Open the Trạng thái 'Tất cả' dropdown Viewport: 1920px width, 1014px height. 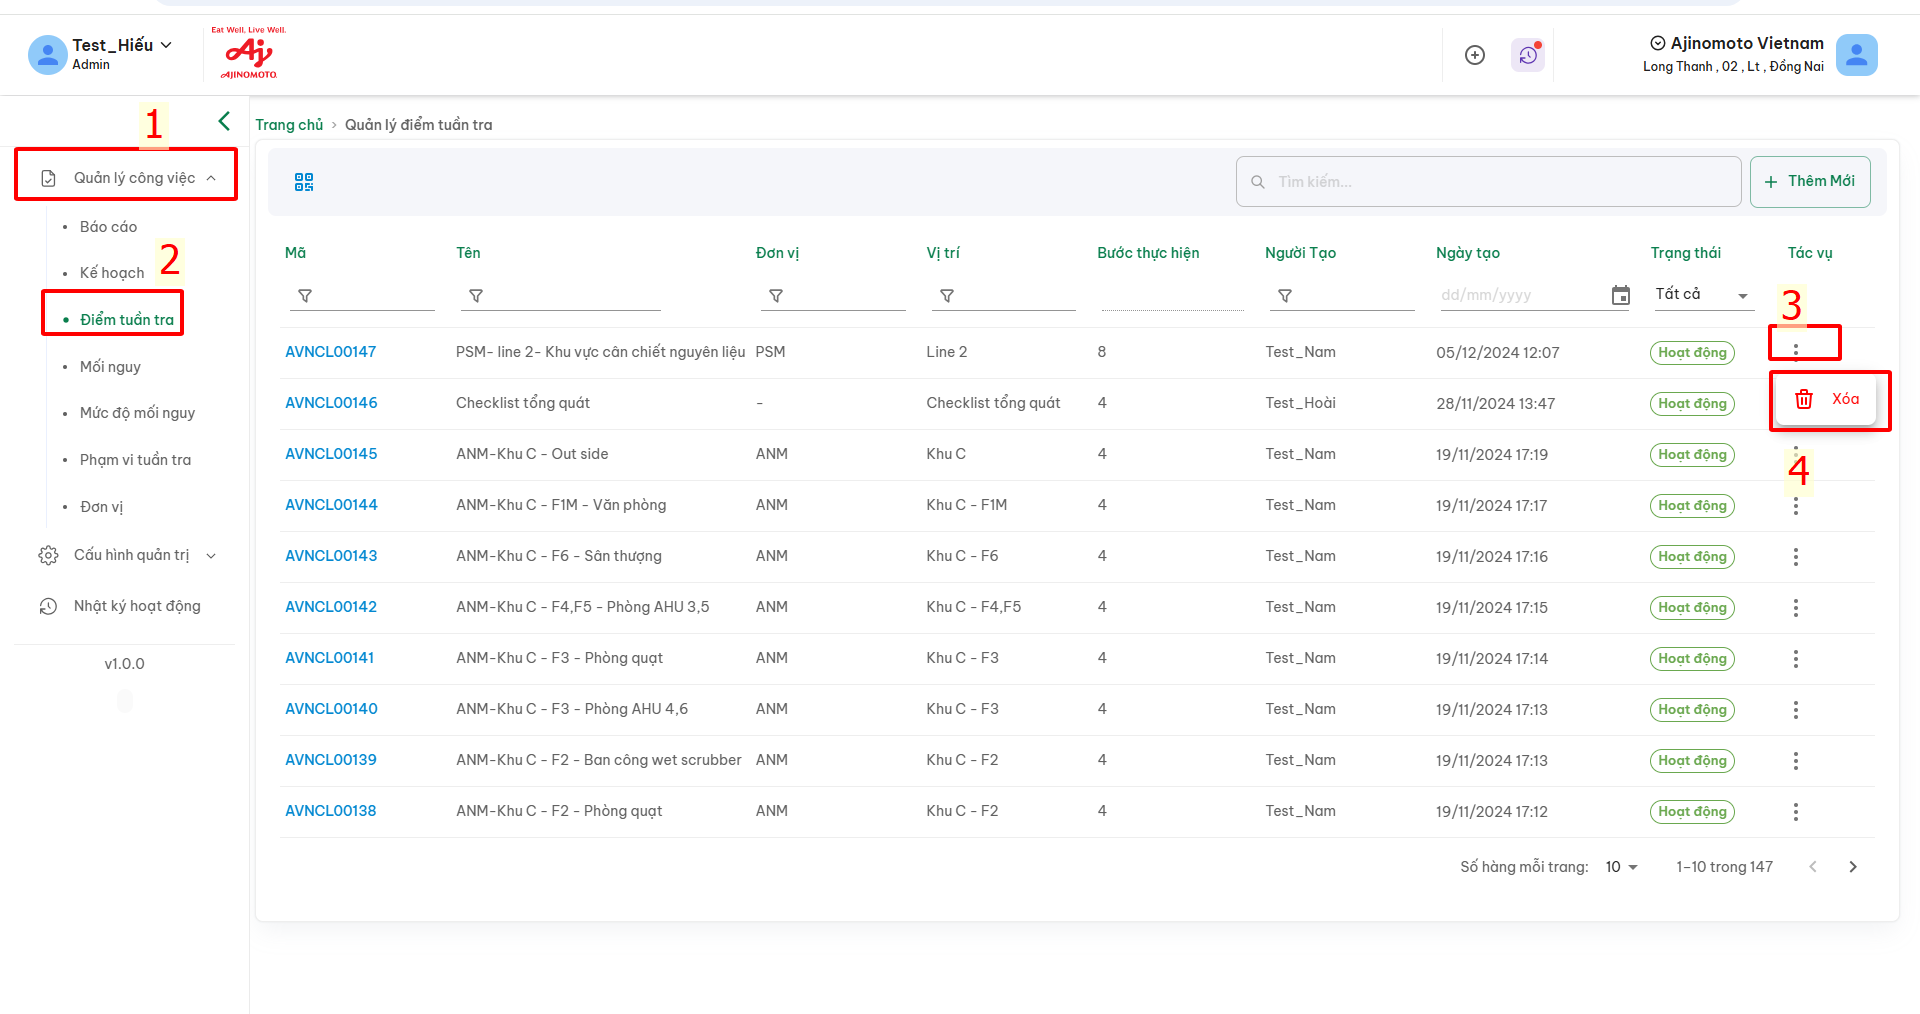click(1703, 294)
